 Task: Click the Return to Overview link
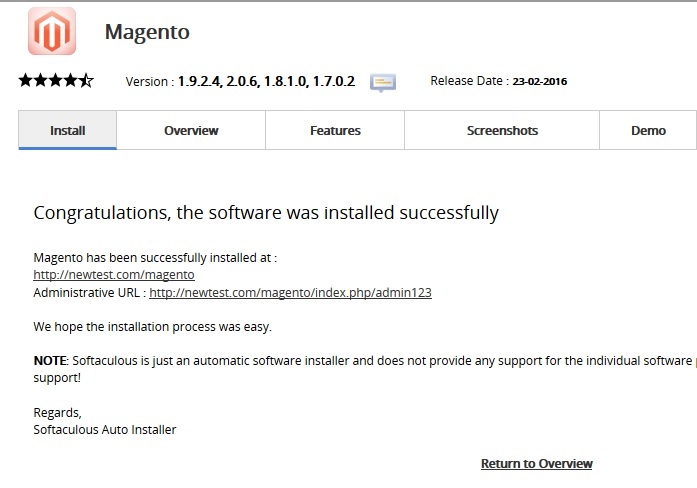(536, 464)
